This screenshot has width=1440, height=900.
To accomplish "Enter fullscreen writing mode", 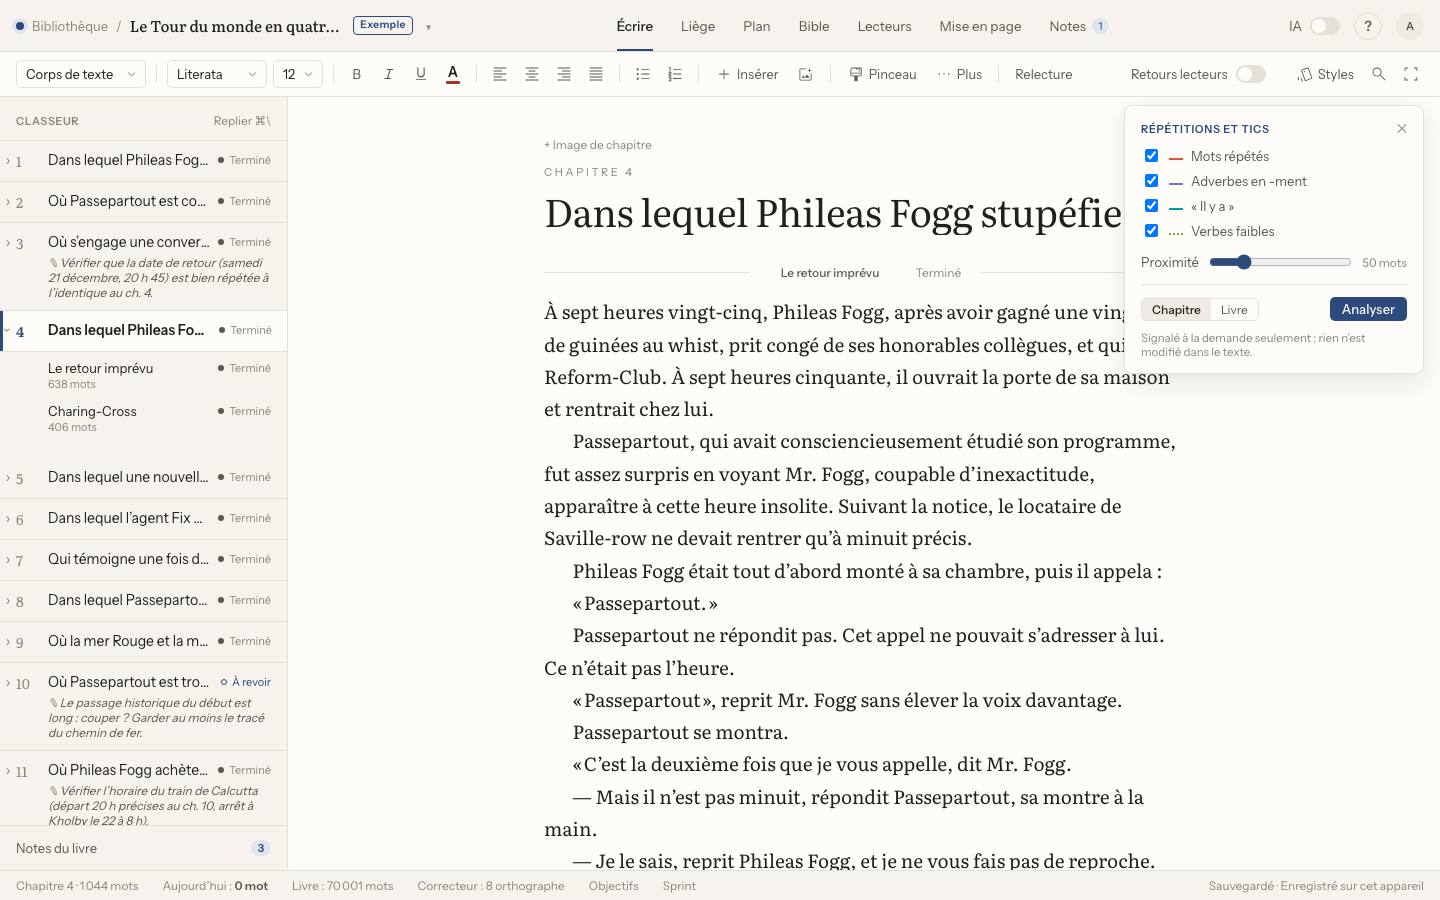I will 1411,74.
